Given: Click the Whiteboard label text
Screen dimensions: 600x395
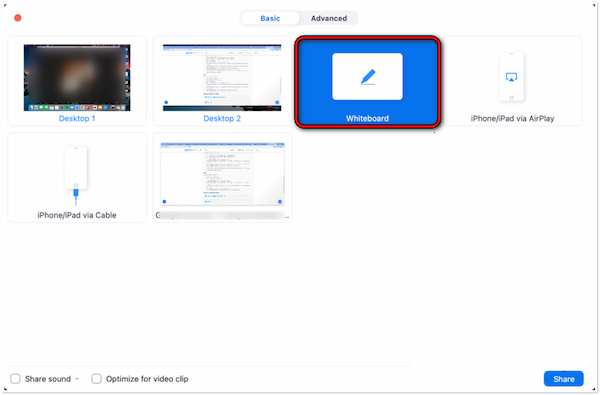Looking at the screenshot, I should click(367, 119).
